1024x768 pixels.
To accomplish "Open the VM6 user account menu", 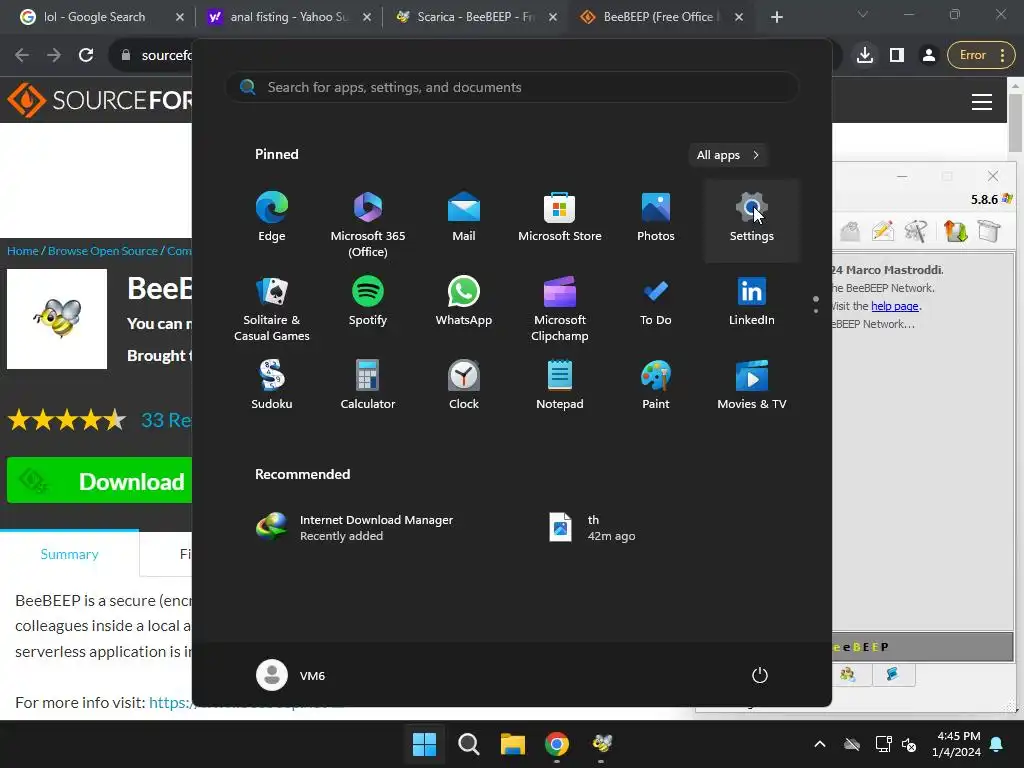I will pos(291,675).
